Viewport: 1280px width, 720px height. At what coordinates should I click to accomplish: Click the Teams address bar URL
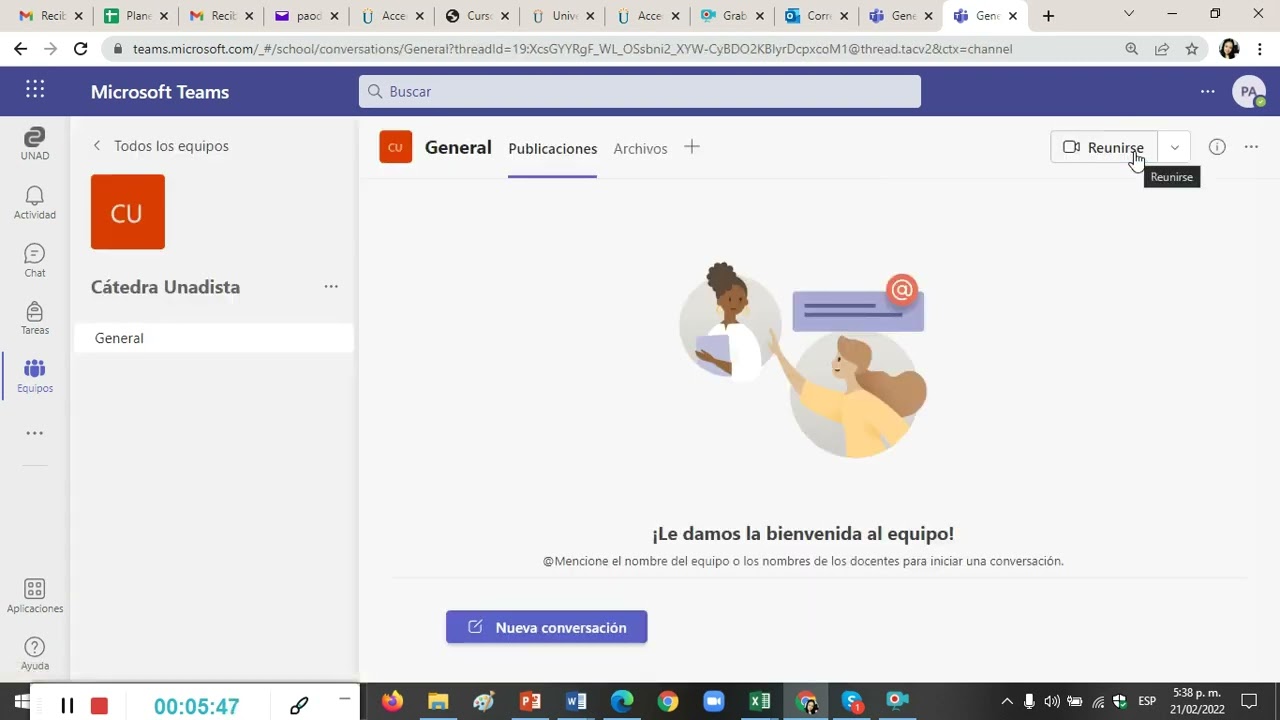(572, 49)
